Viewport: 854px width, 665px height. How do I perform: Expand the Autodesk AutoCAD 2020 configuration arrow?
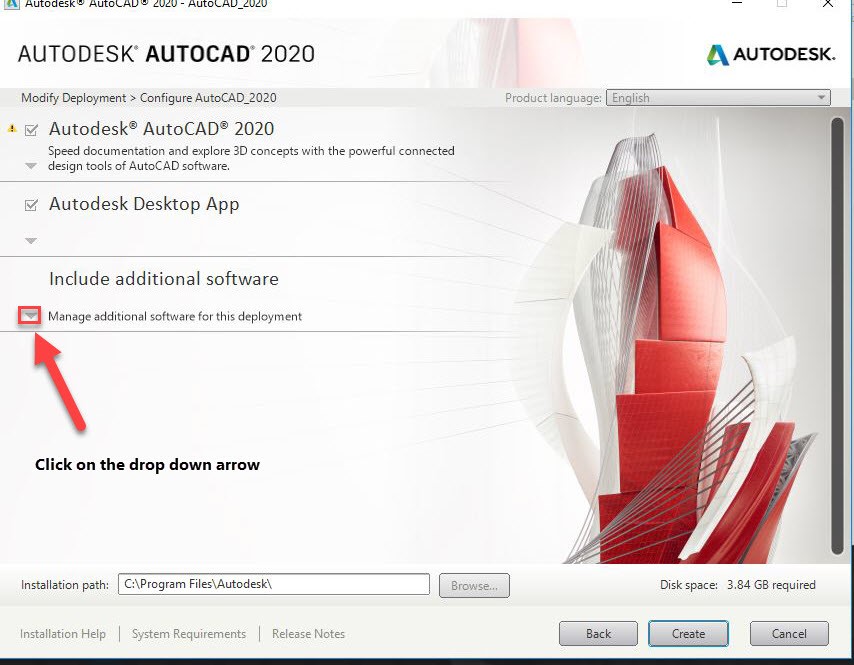point(31,166)
